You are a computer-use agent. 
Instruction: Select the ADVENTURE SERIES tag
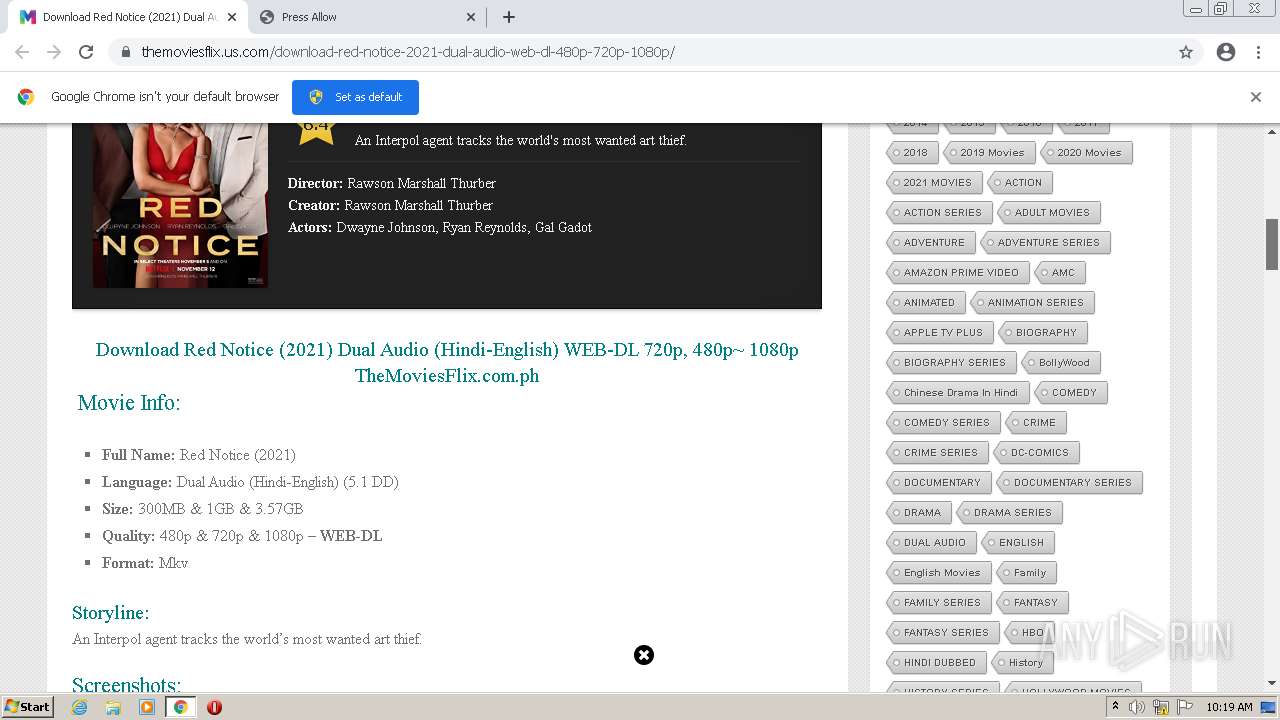point(1045,243)
